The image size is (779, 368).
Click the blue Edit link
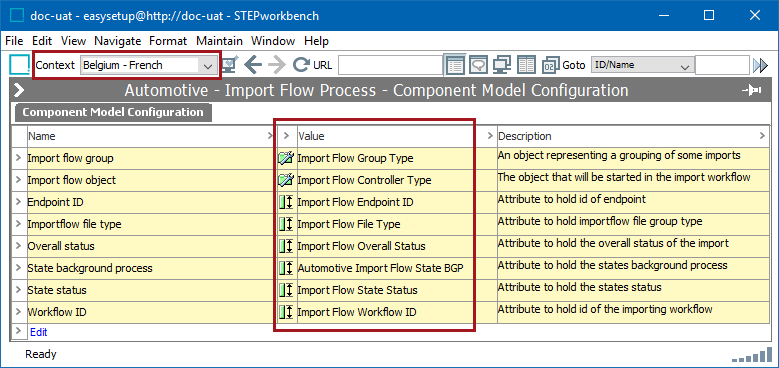[x=39, y=332]
